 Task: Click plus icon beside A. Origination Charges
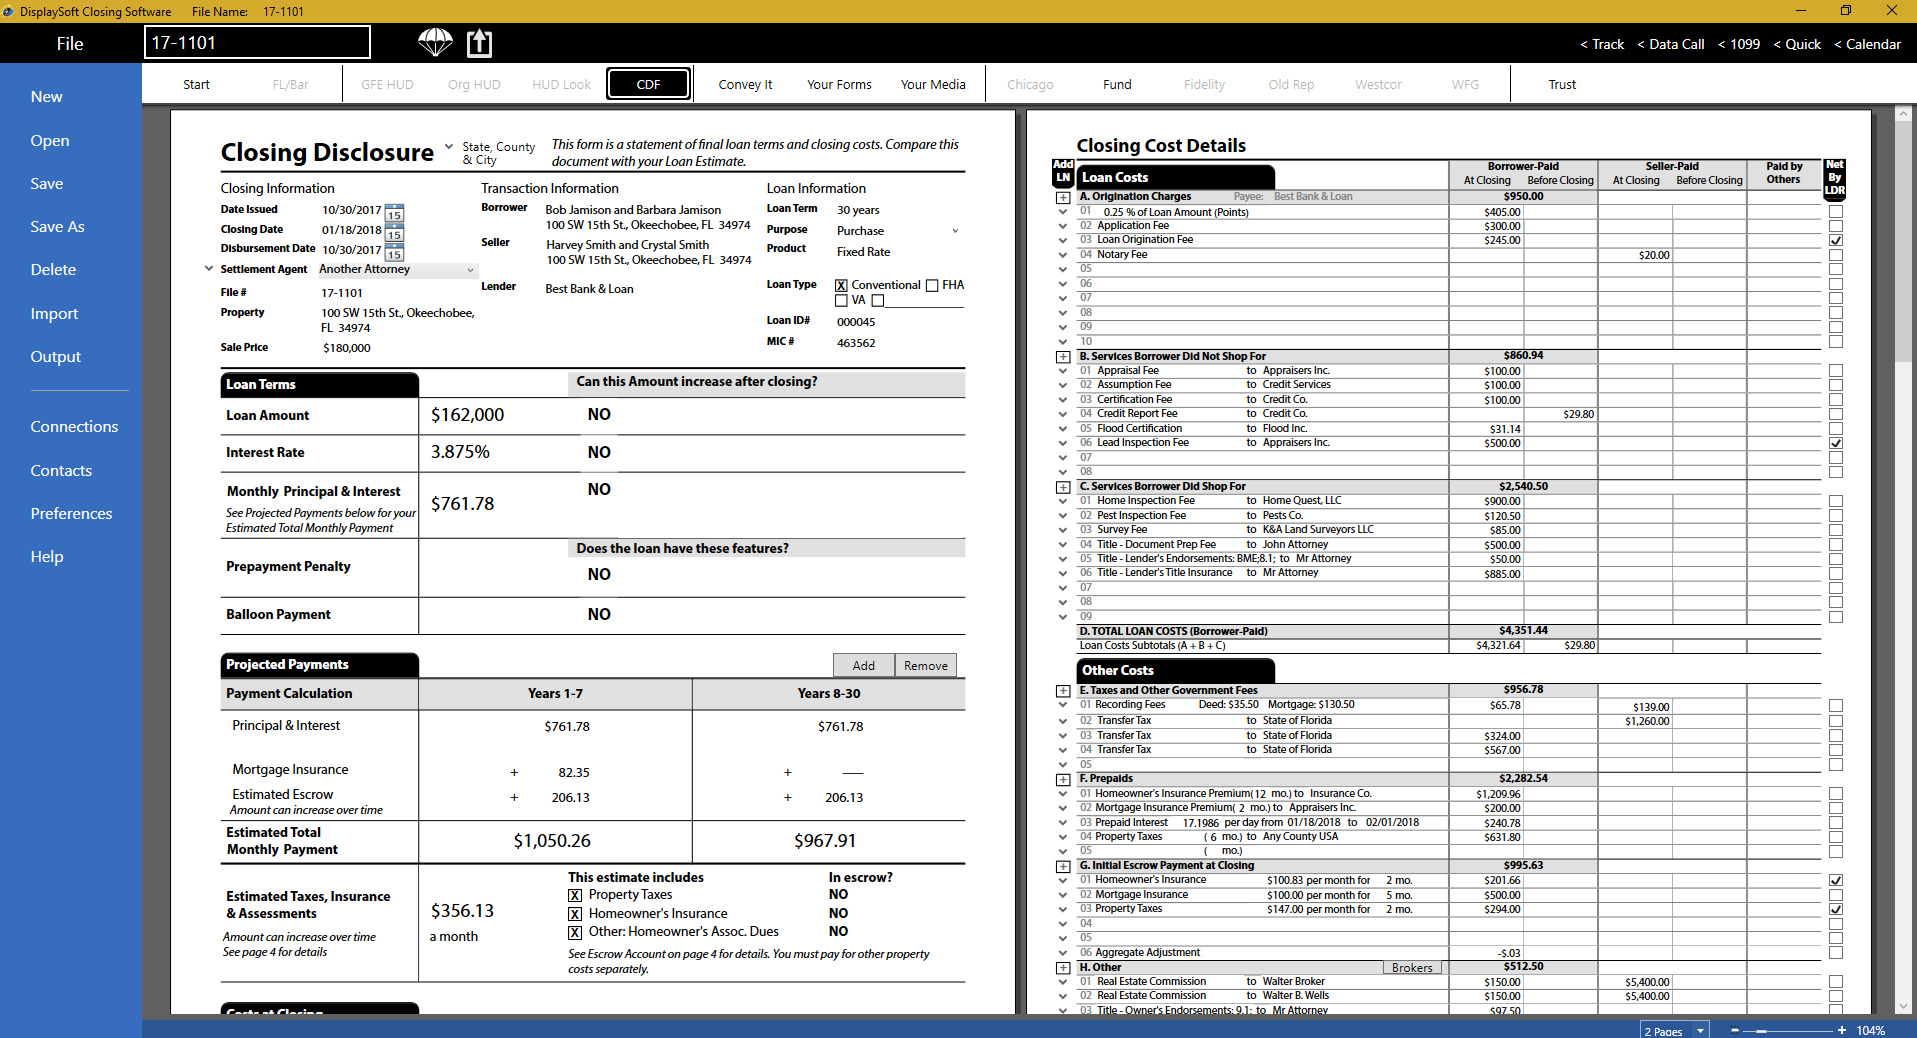[1063, 198]
